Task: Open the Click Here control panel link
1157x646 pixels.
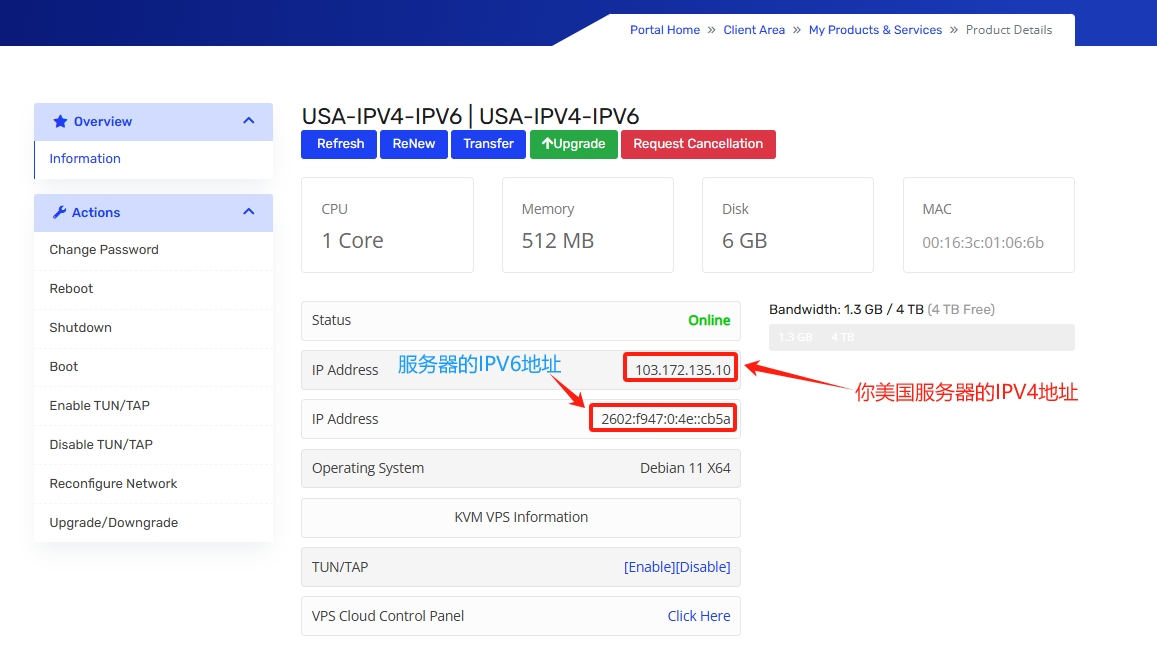Action: point(699,616)
